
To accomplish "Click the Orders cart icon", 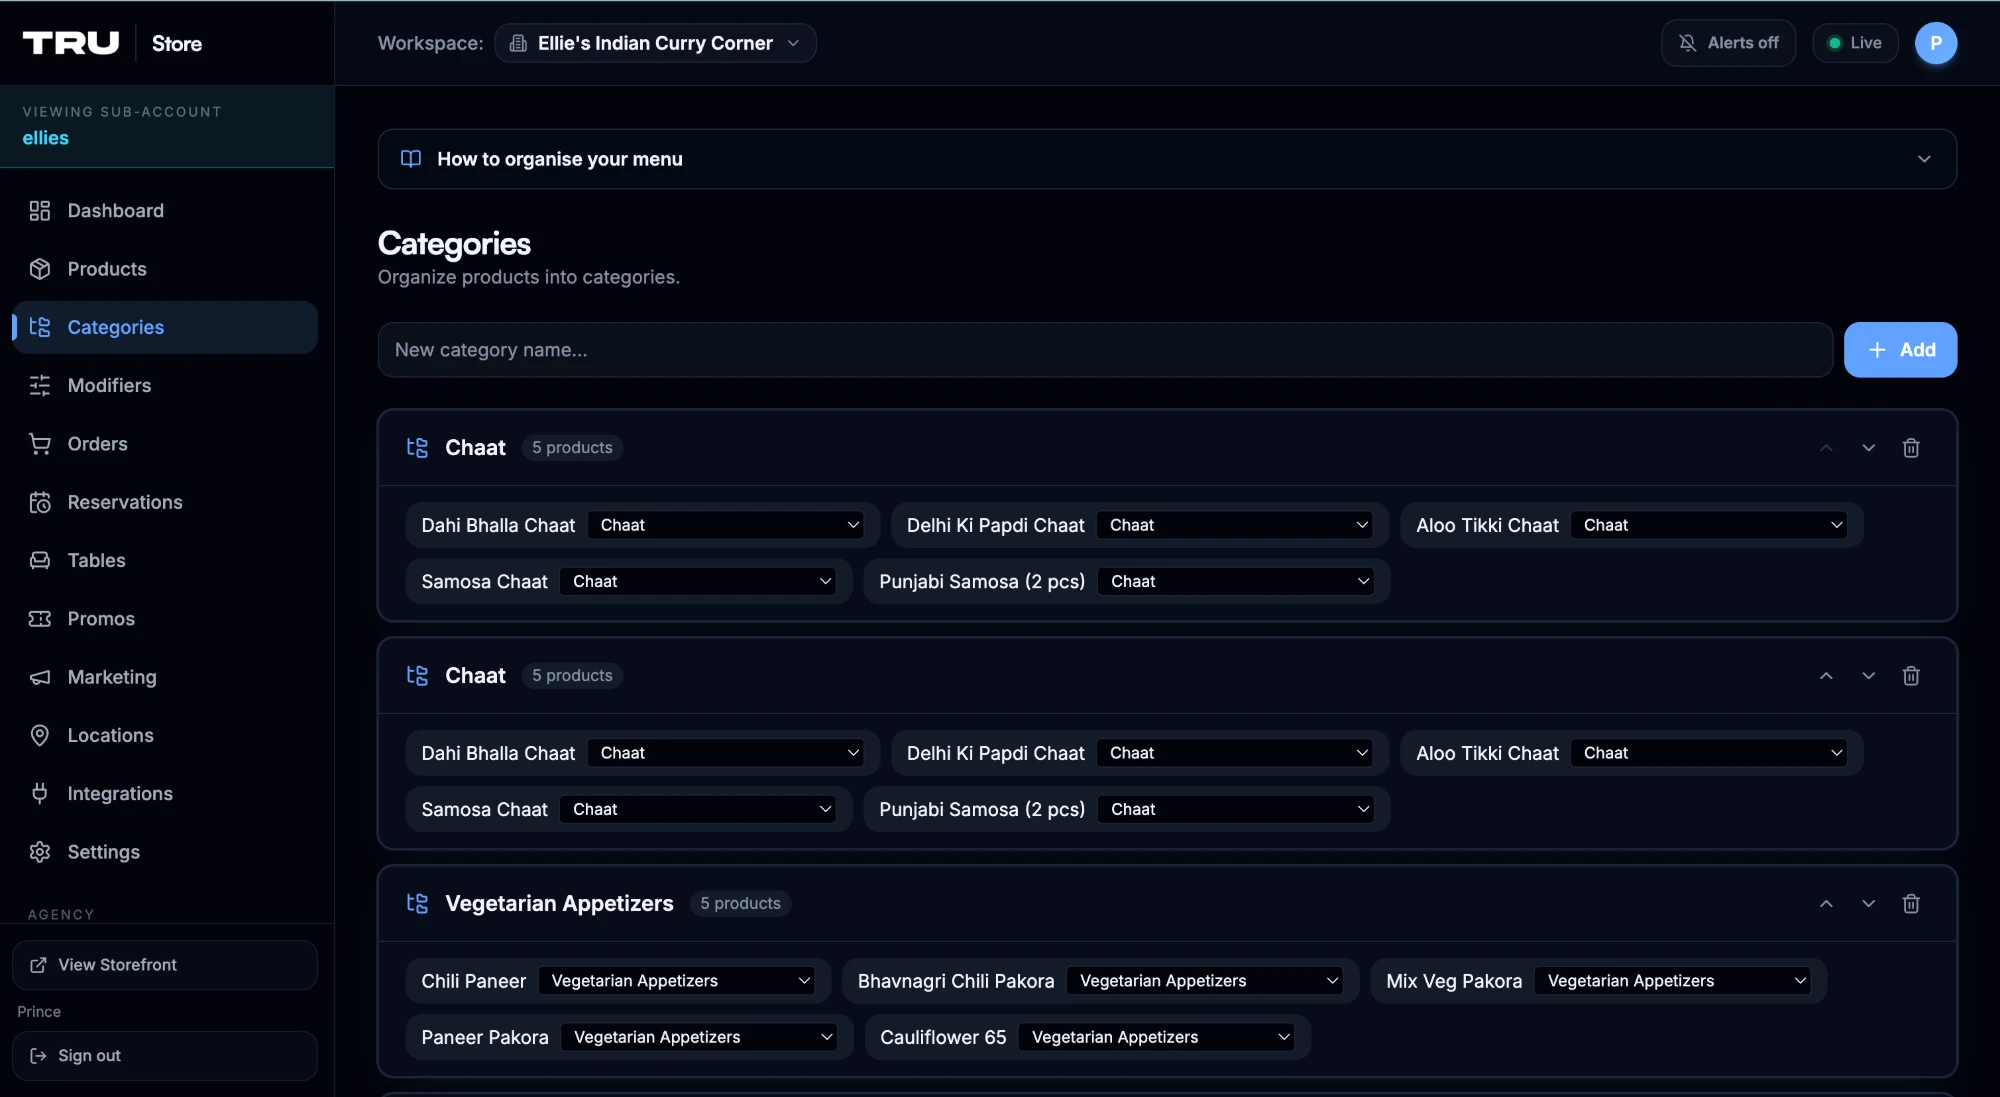I will (40, 444).
